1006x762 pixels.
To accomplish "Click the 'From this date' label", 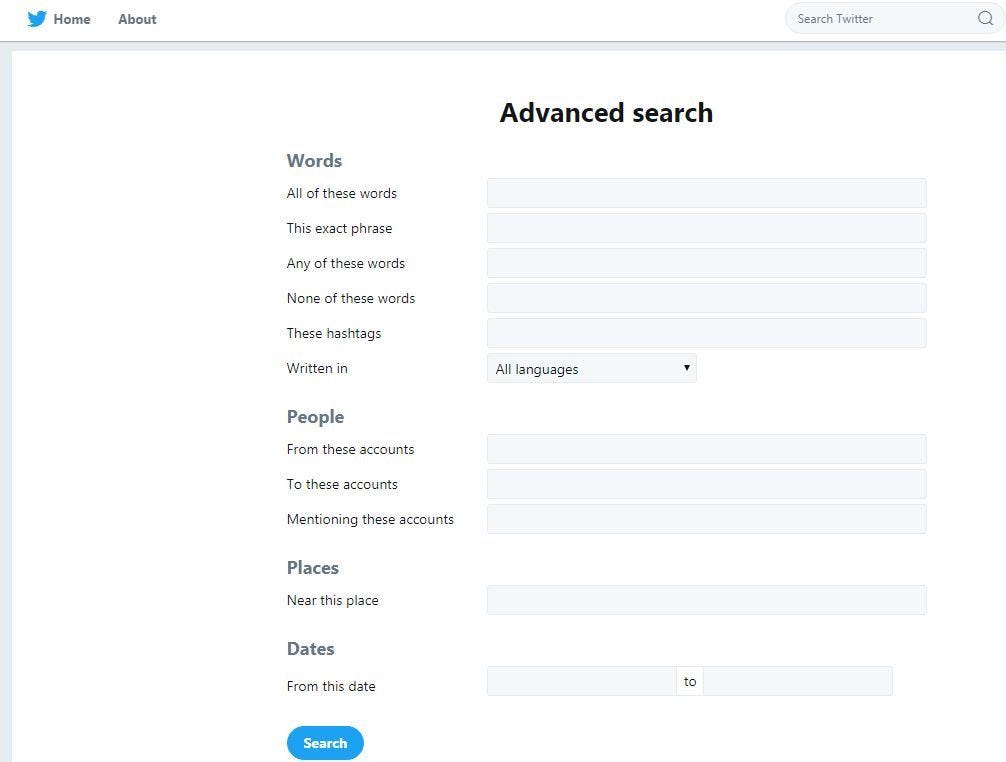I will (331, 686).
